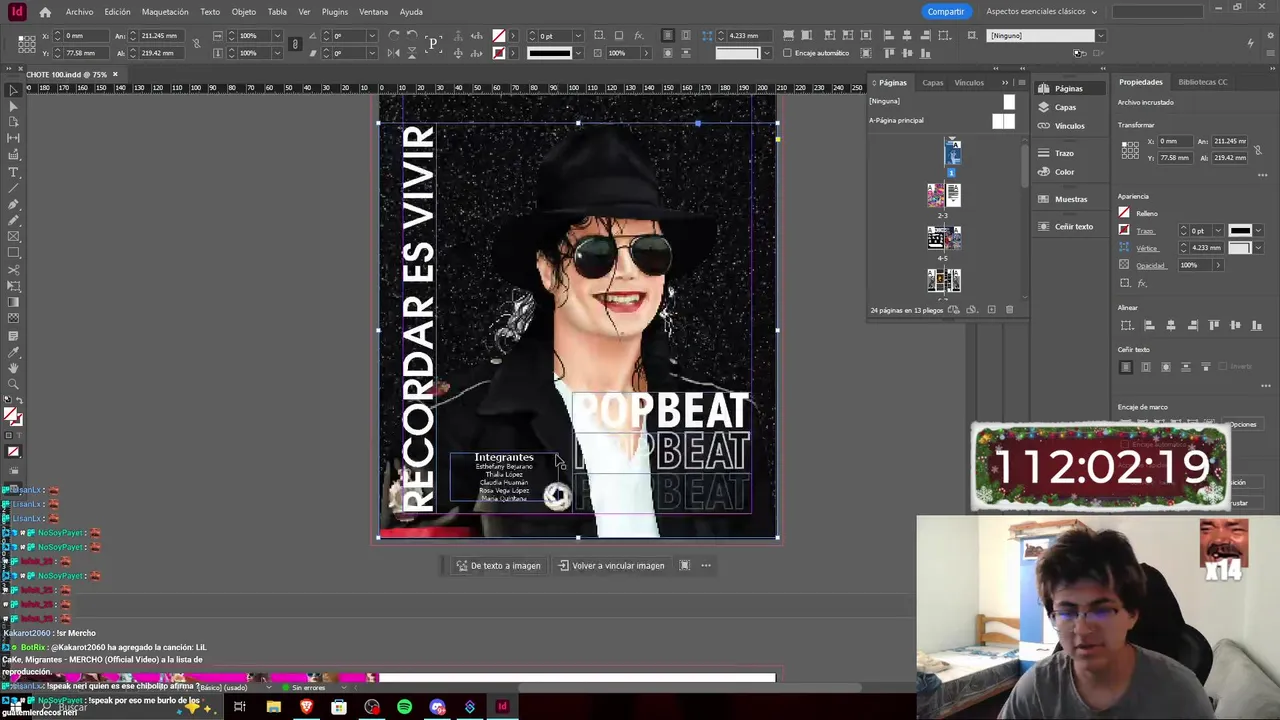Select the 2-3 spread thumbnail
Image resolution: width=1280 pixels, height=720 pixels.
[x=943, y=195]
